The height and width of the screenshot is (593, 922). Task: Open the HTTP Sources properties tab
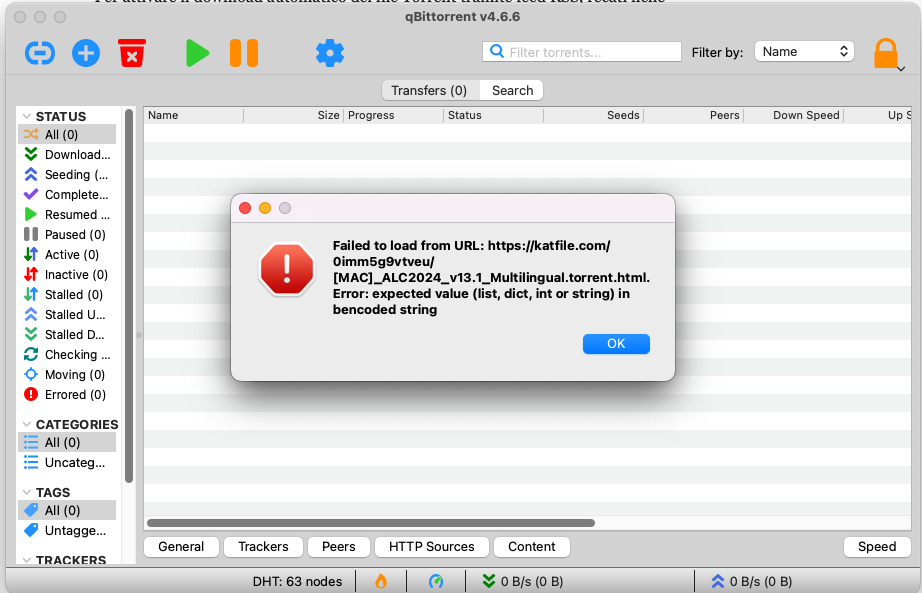point(432,547)
